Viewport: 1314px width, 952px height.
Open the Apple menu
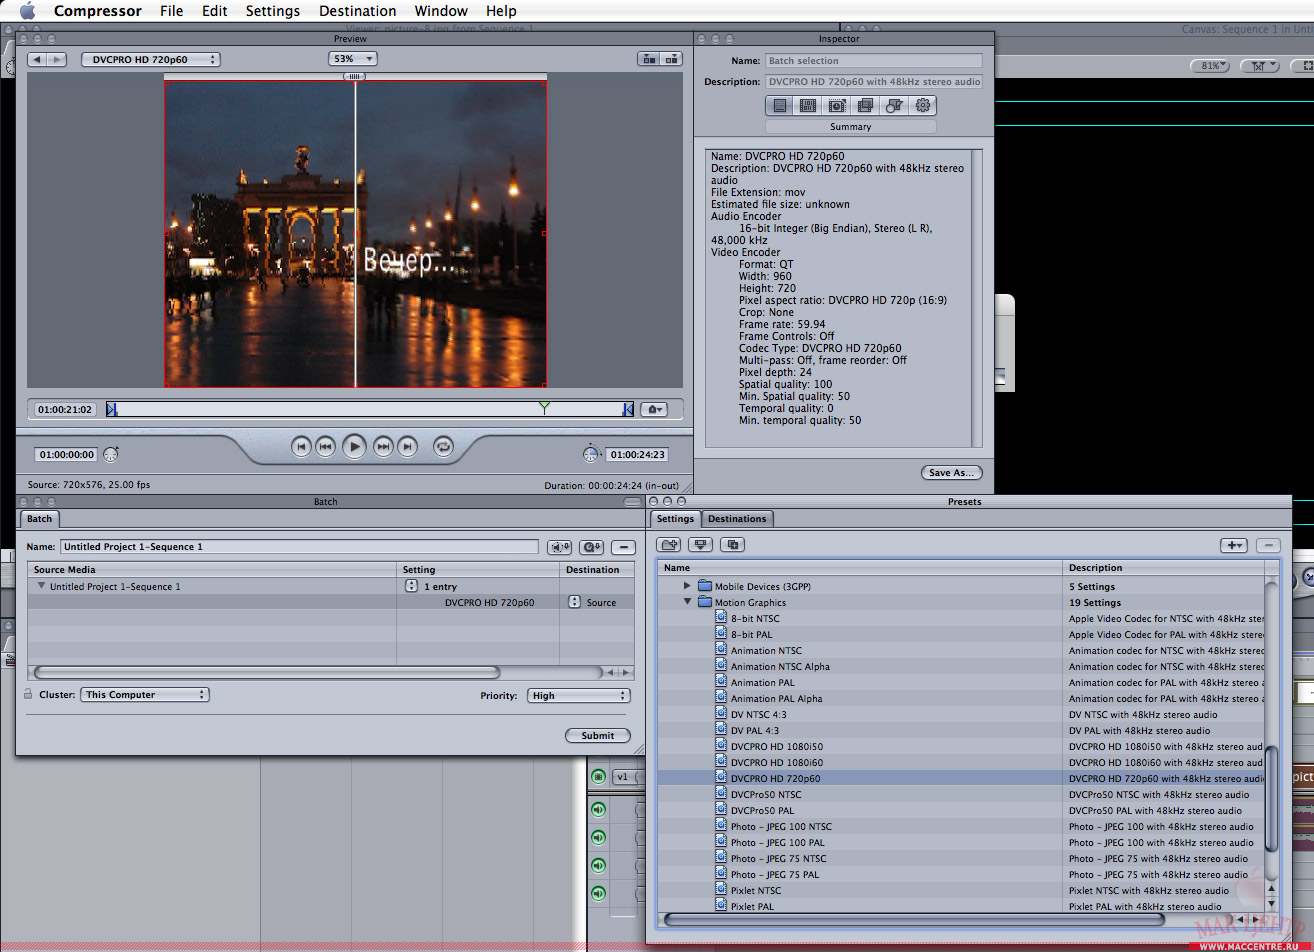27,11
